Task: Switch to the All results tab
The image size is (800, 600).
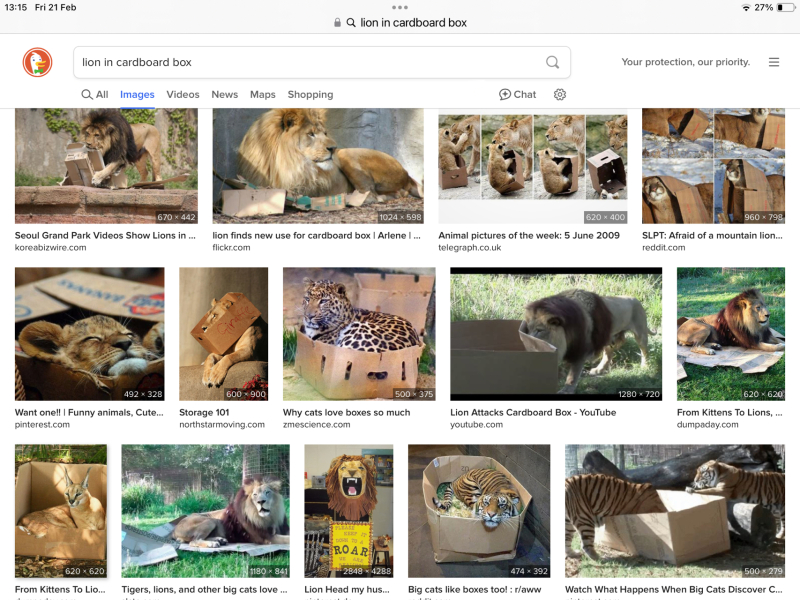Action: pyautogui.click(x=95, y=94)
